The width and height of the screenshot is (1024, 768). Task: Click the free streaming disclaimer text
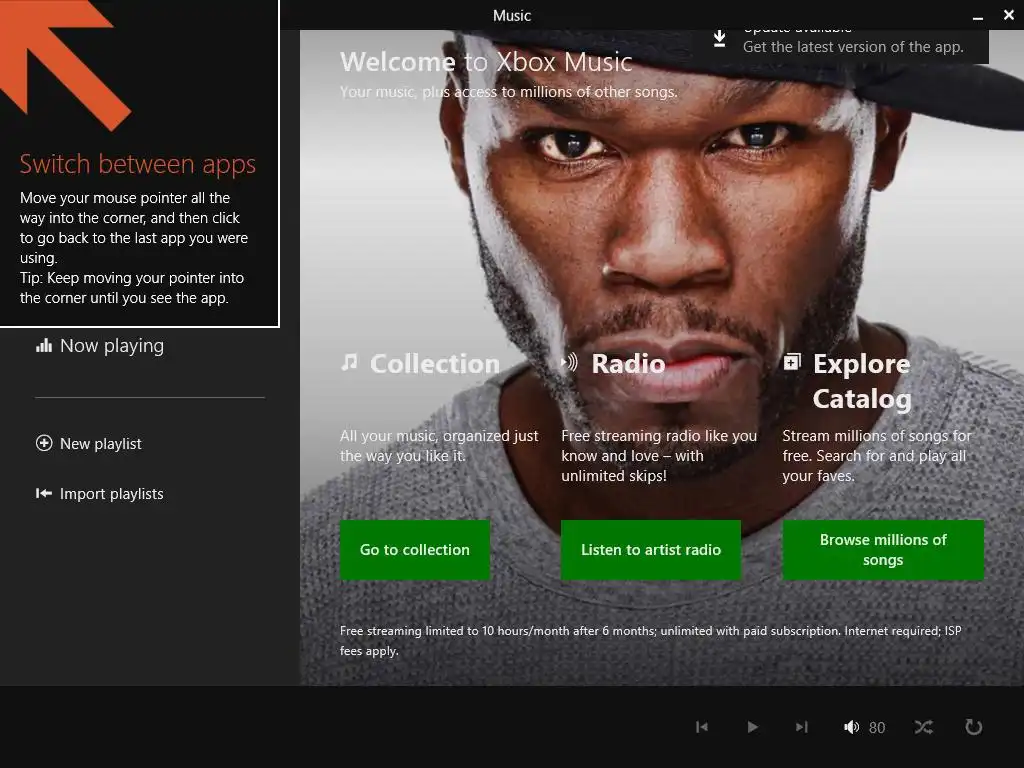[x=650, y=641]
